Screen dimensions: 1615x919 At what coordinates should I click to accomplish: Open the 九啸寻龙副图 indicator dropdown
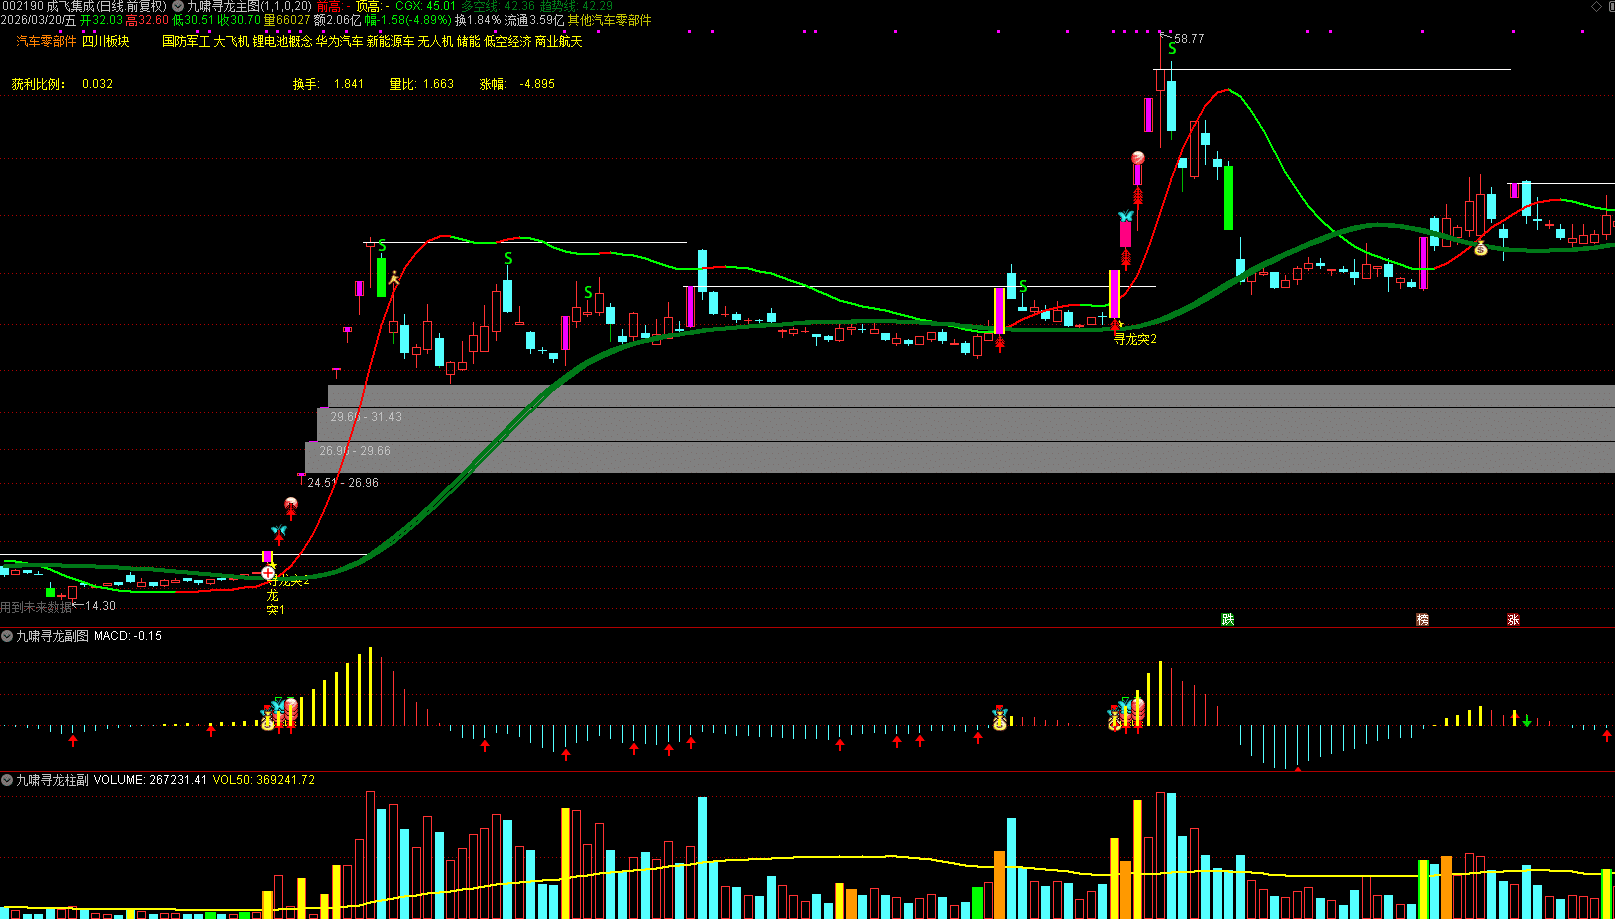[x=7, y=636]
